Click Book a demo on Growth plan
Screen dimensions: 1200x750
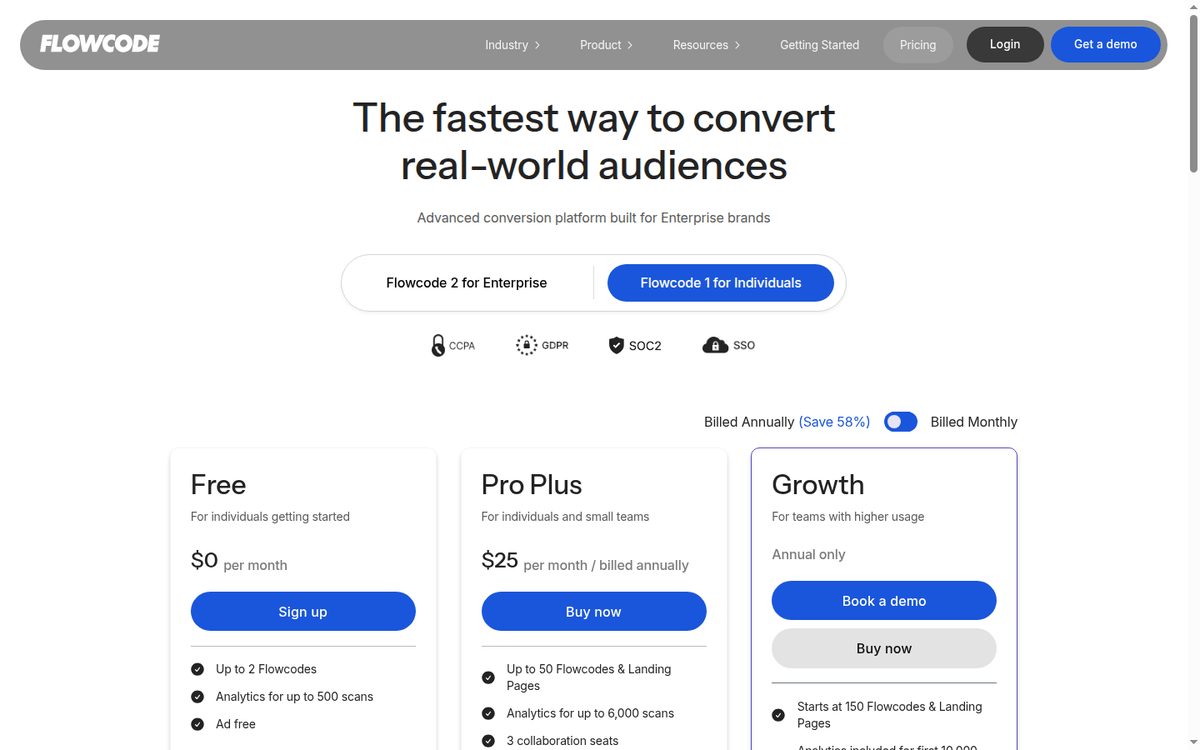(x=884, y=600)
